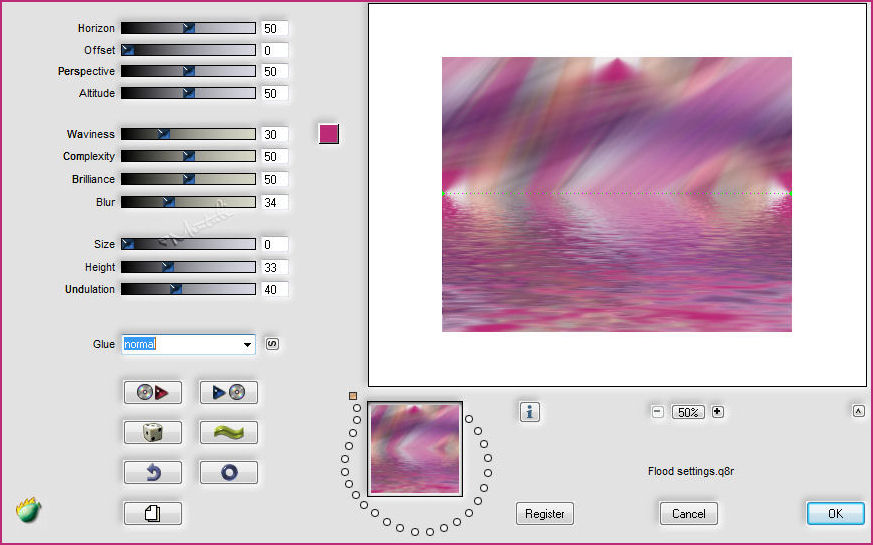This screenshot has height=545, width=873.
Task: Open the Glue mode dropdown
Action: [247, 345]
